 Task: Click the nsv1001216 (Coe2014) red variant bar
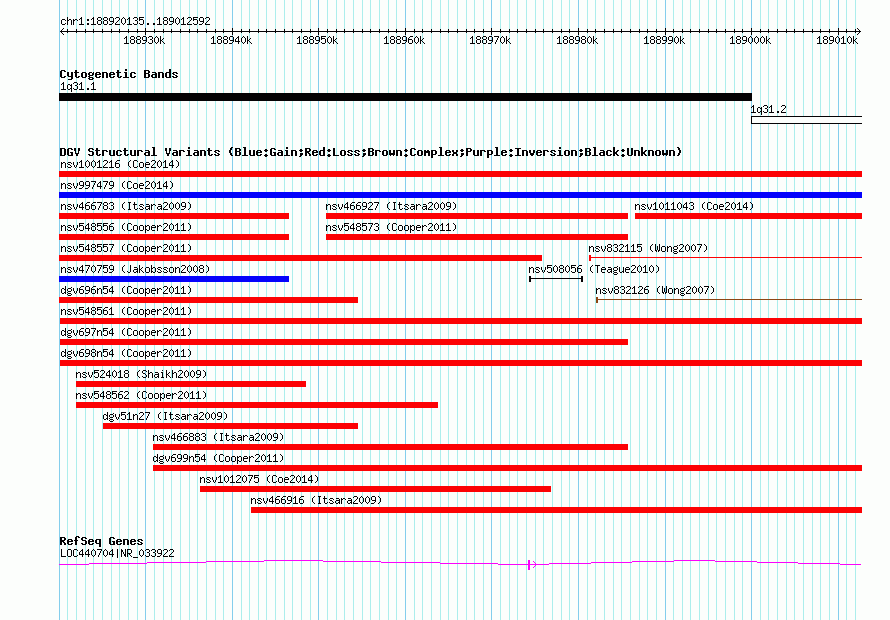[x=460, y=174]
